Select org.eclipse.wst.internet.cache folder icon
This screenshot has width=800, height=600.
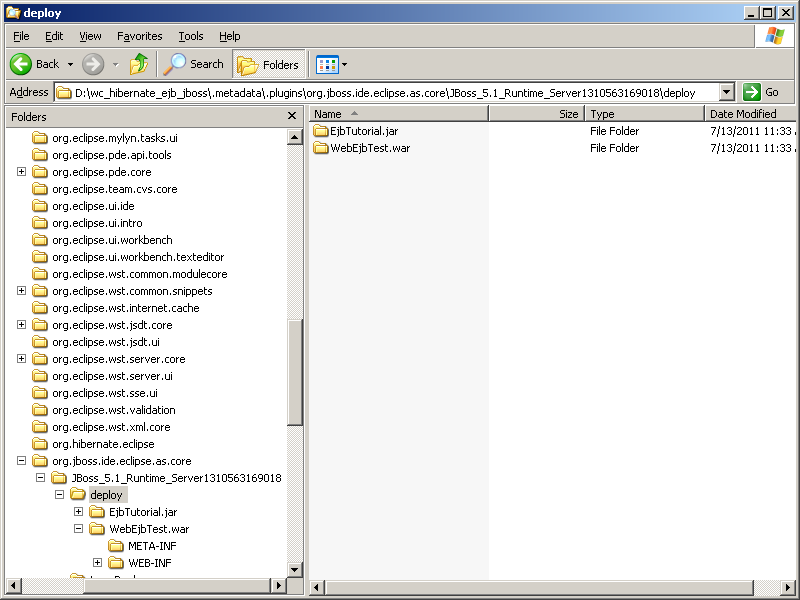pos(39,308)
